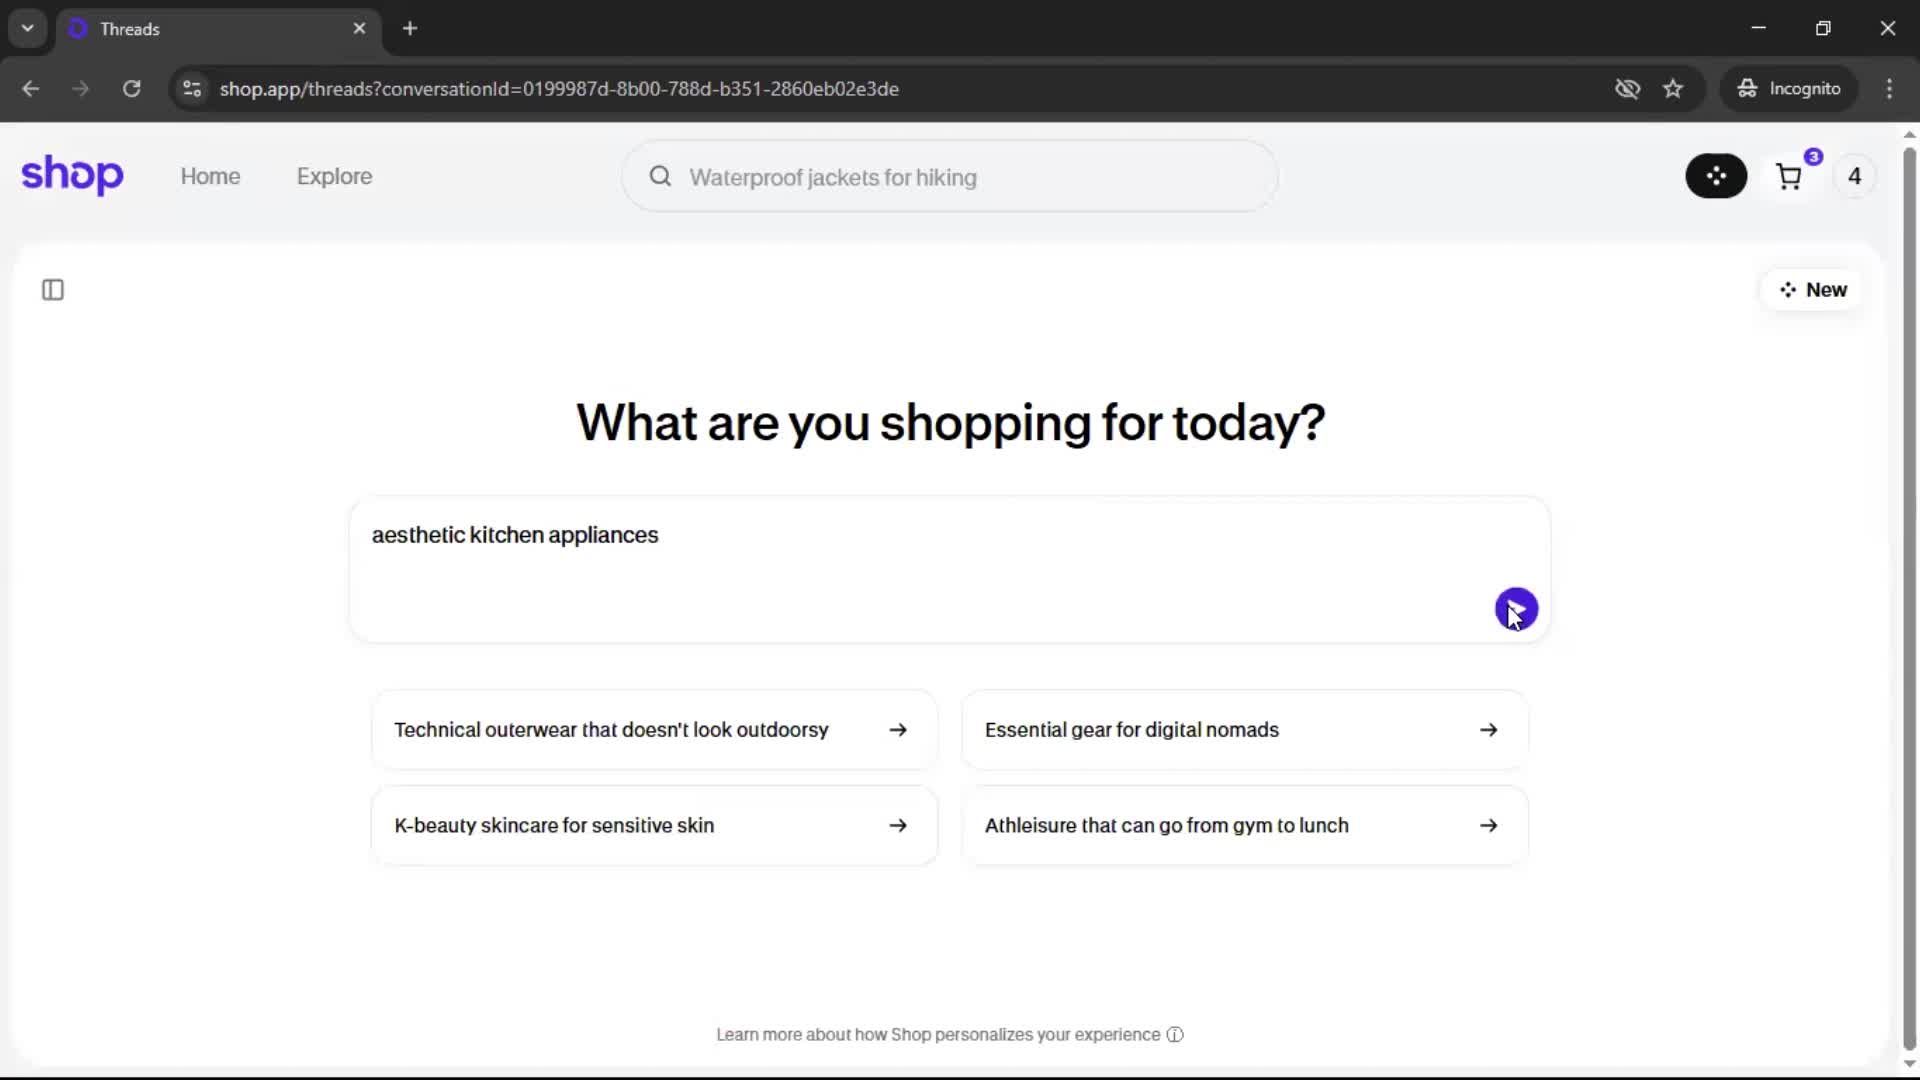The image size is (1920, 1080).
Task: Start a New thread
Action: [x=1812, y=290]
